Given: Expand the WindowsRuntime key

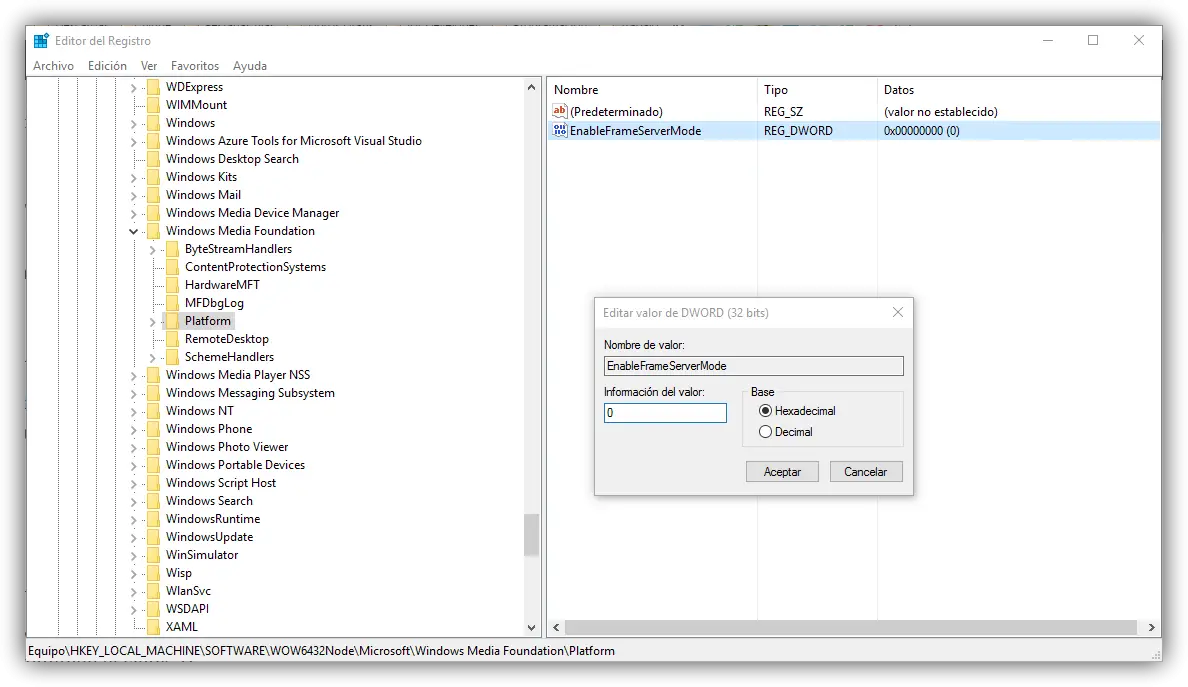Looking at the screenshot, I should tap(133, 519).
